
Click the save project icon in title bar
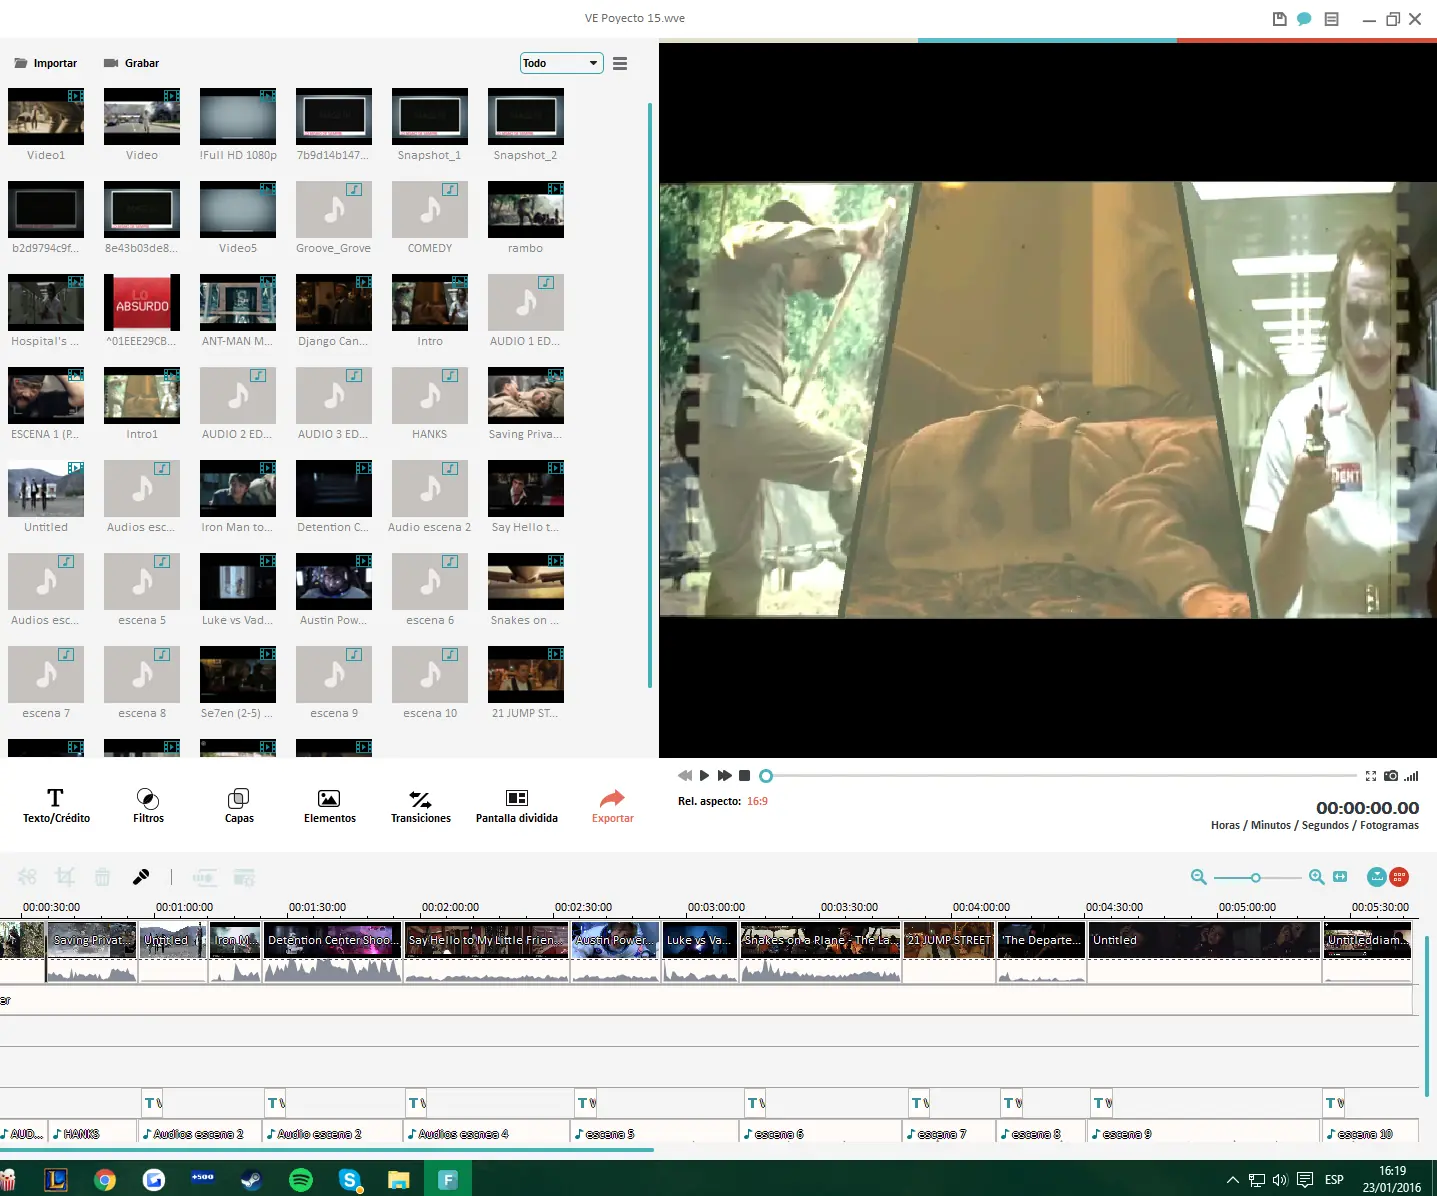tap(1279, 19)
